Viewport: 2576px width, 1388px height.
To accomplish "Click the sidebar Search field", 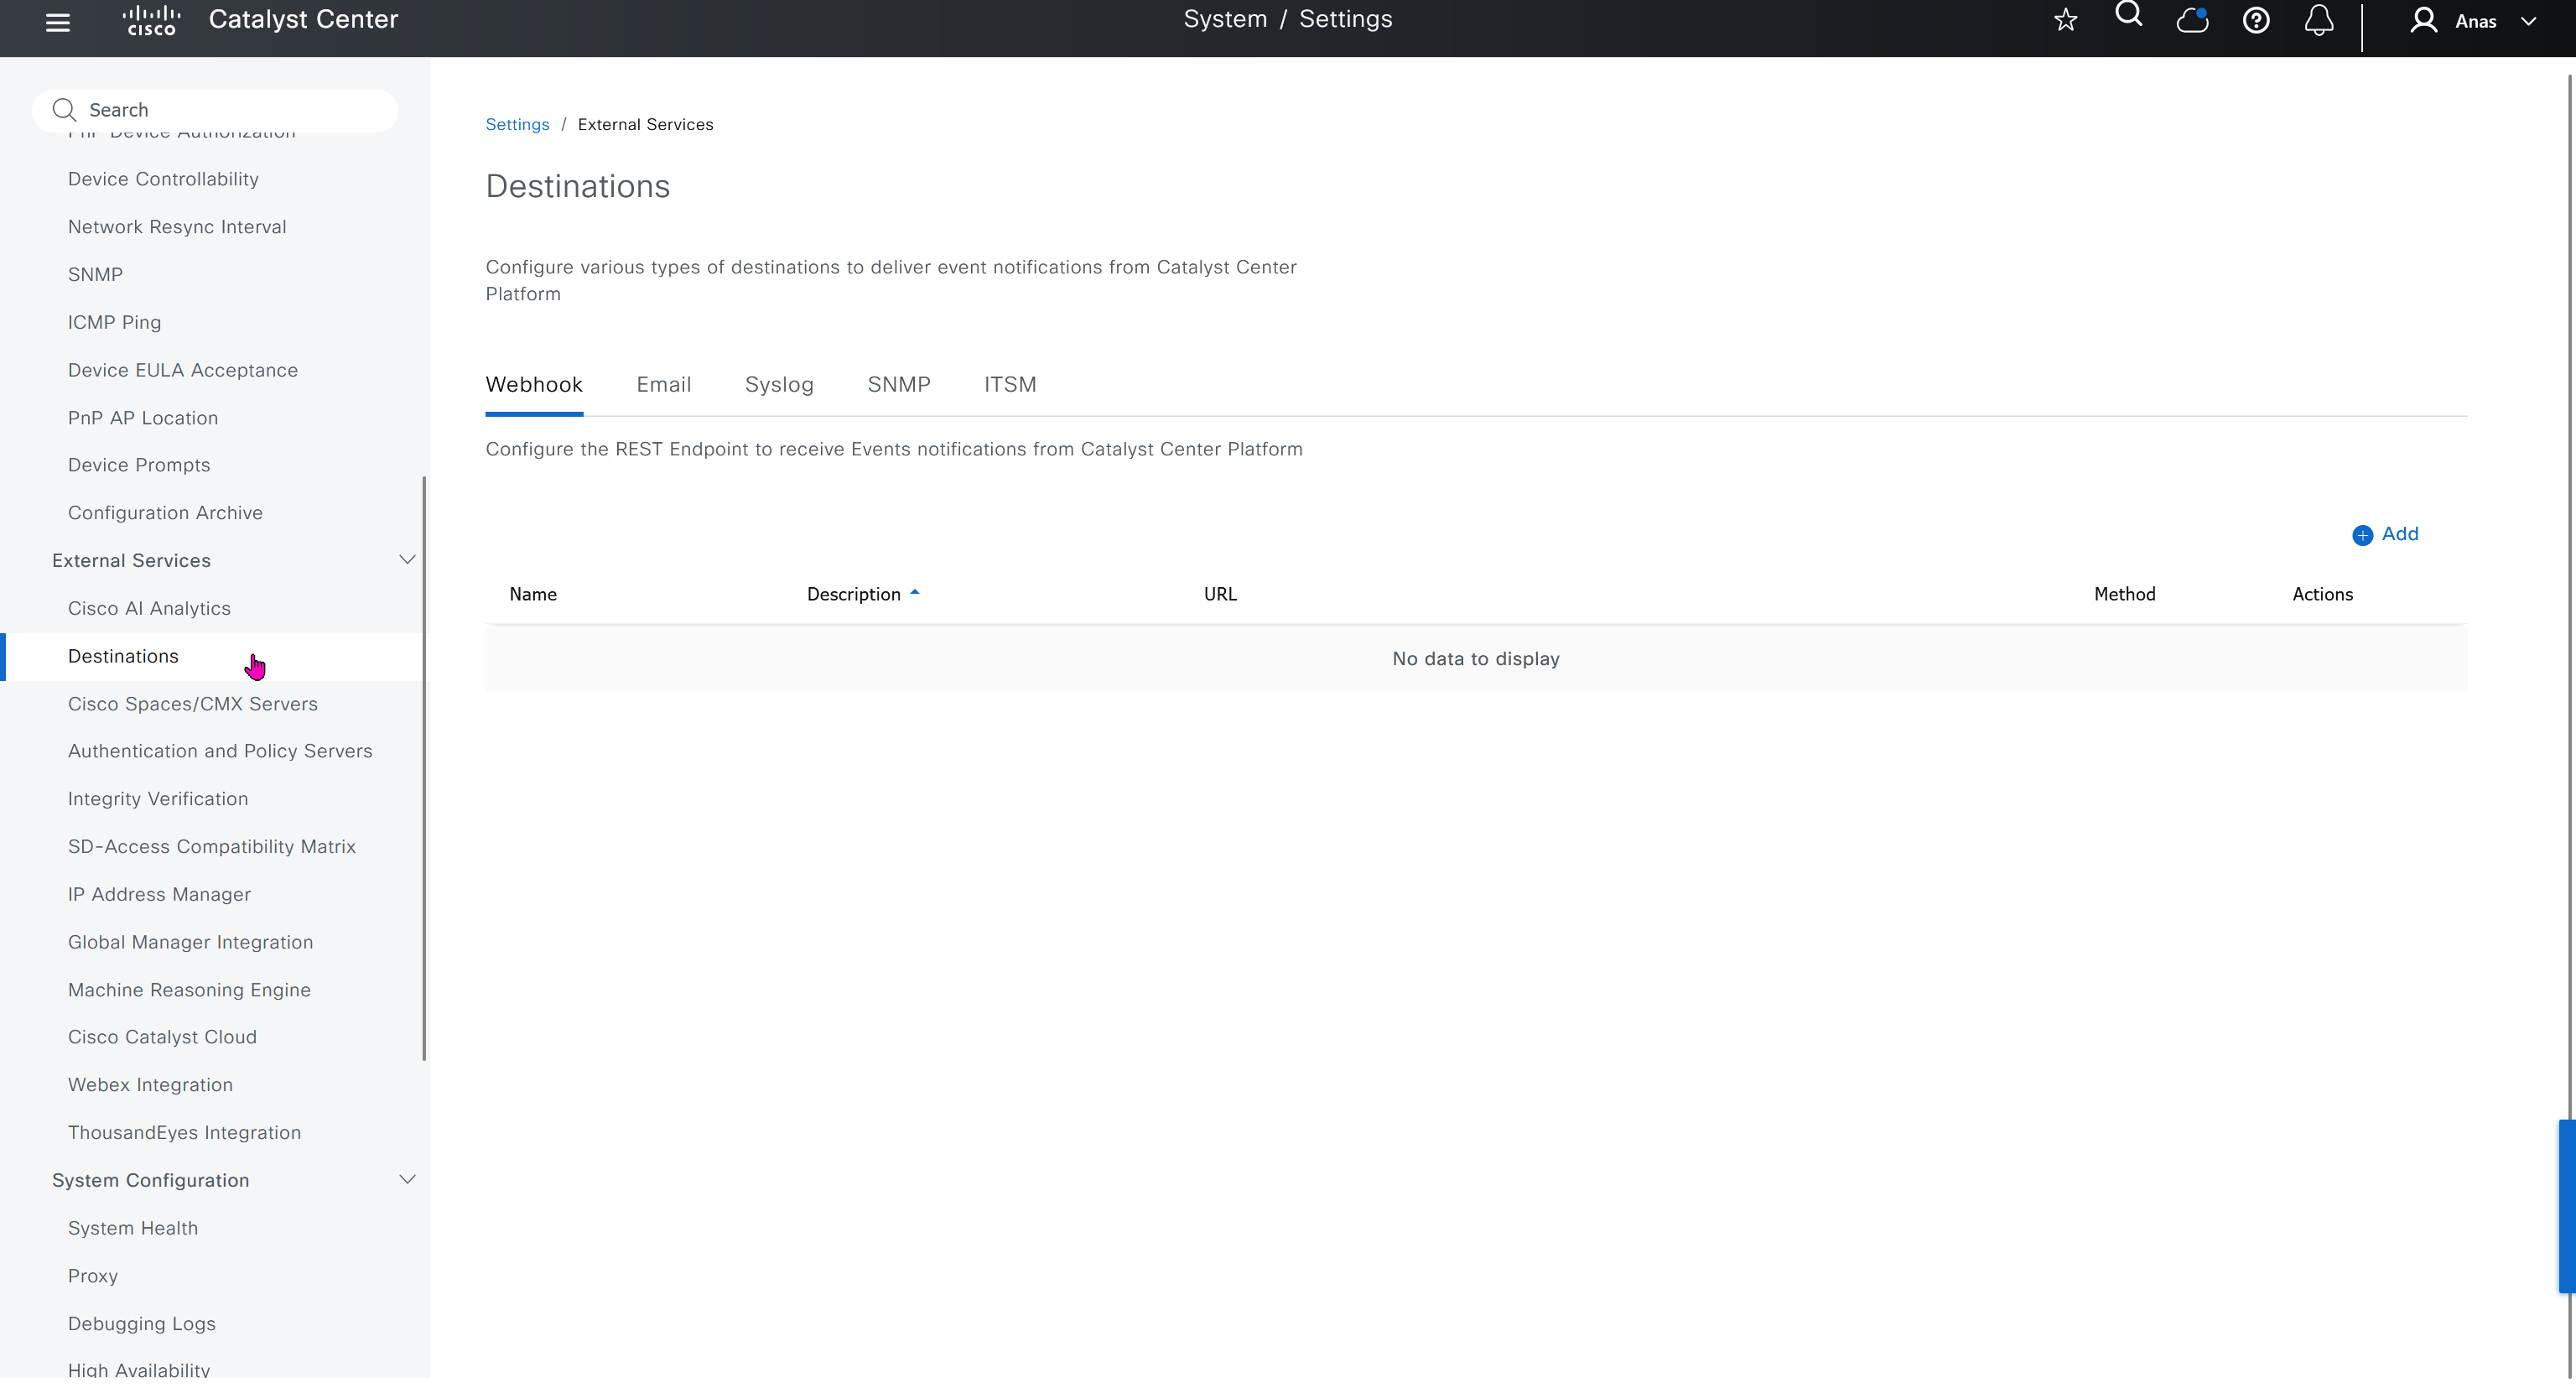I will [215, 110].
